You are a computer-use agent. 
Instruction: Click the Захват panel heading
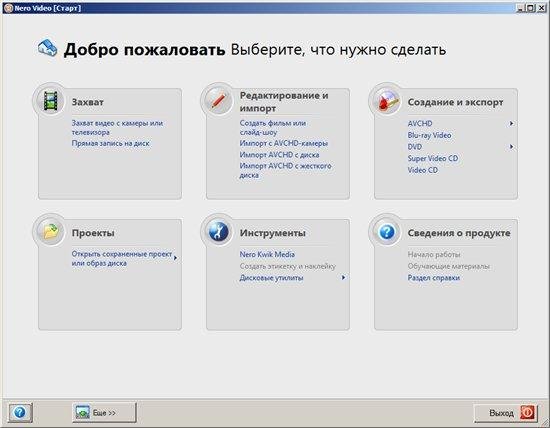tap(87, 102)
